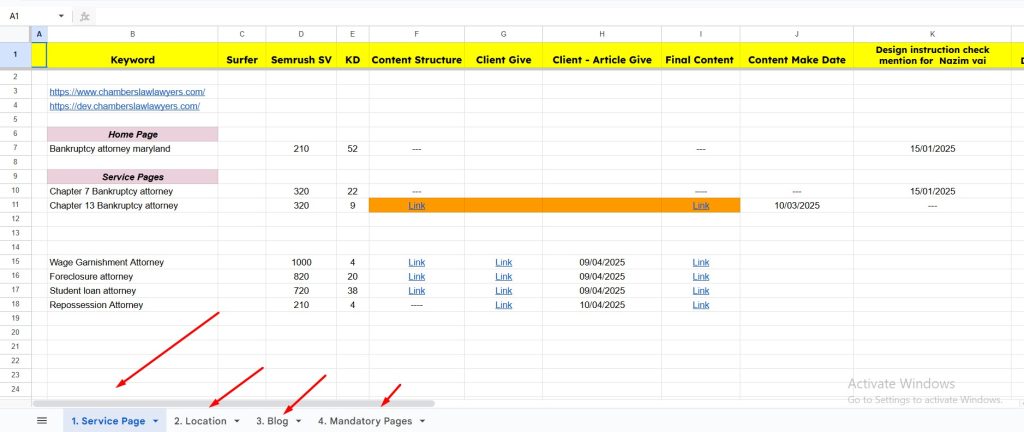
Task: Open Client Give Link for Repossession Attorney
Action: [x=504, y=305]
